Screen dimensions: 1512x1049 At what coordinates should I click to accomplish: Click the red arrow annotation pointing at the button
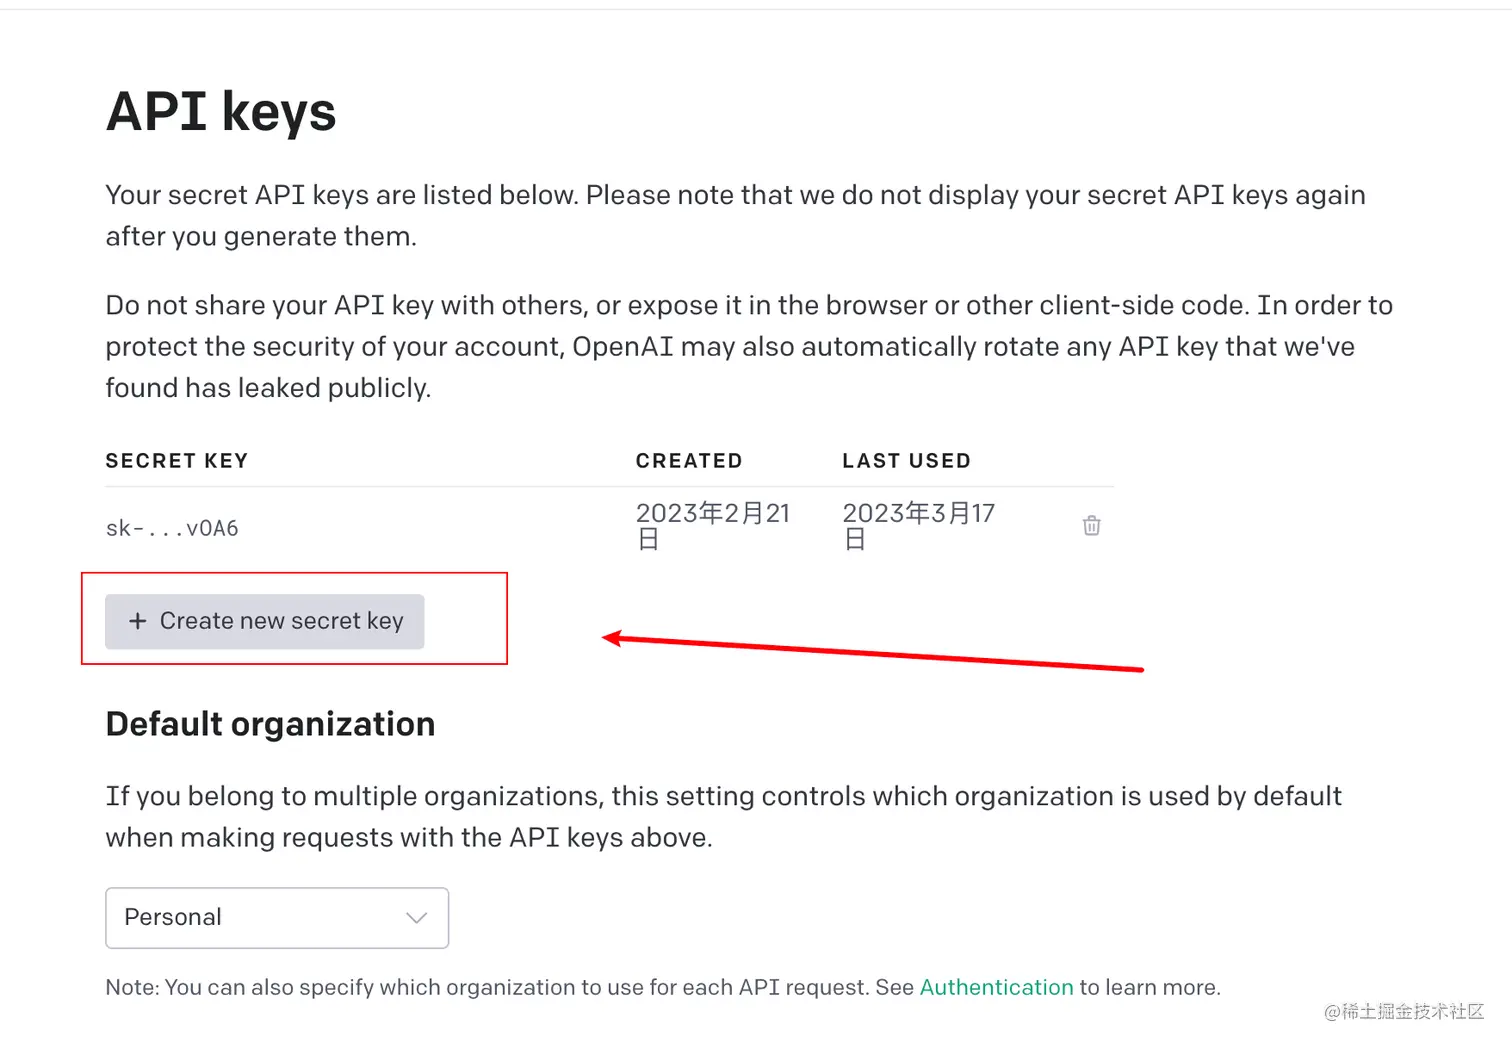coord(872,654)
